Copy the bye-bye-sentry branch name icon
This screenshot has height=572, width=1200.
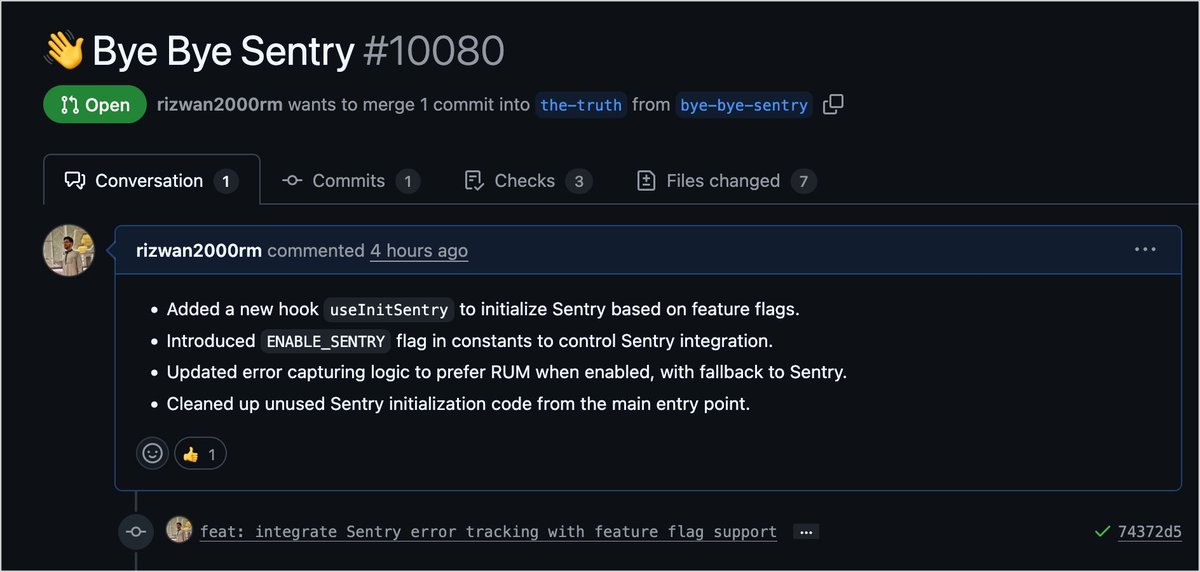pos(833,105)
